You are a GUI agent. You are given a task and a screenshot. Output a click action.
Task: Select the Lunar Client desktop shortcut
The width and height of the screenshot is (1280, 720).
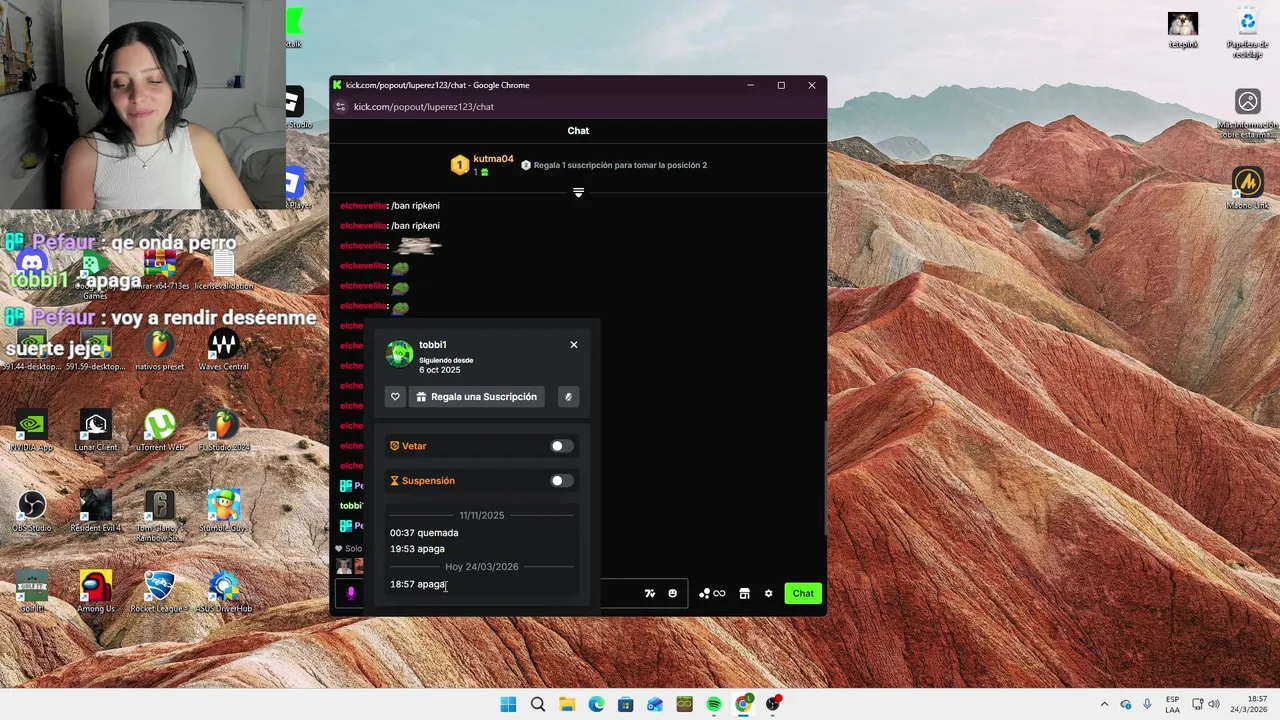tap(95, 431)
